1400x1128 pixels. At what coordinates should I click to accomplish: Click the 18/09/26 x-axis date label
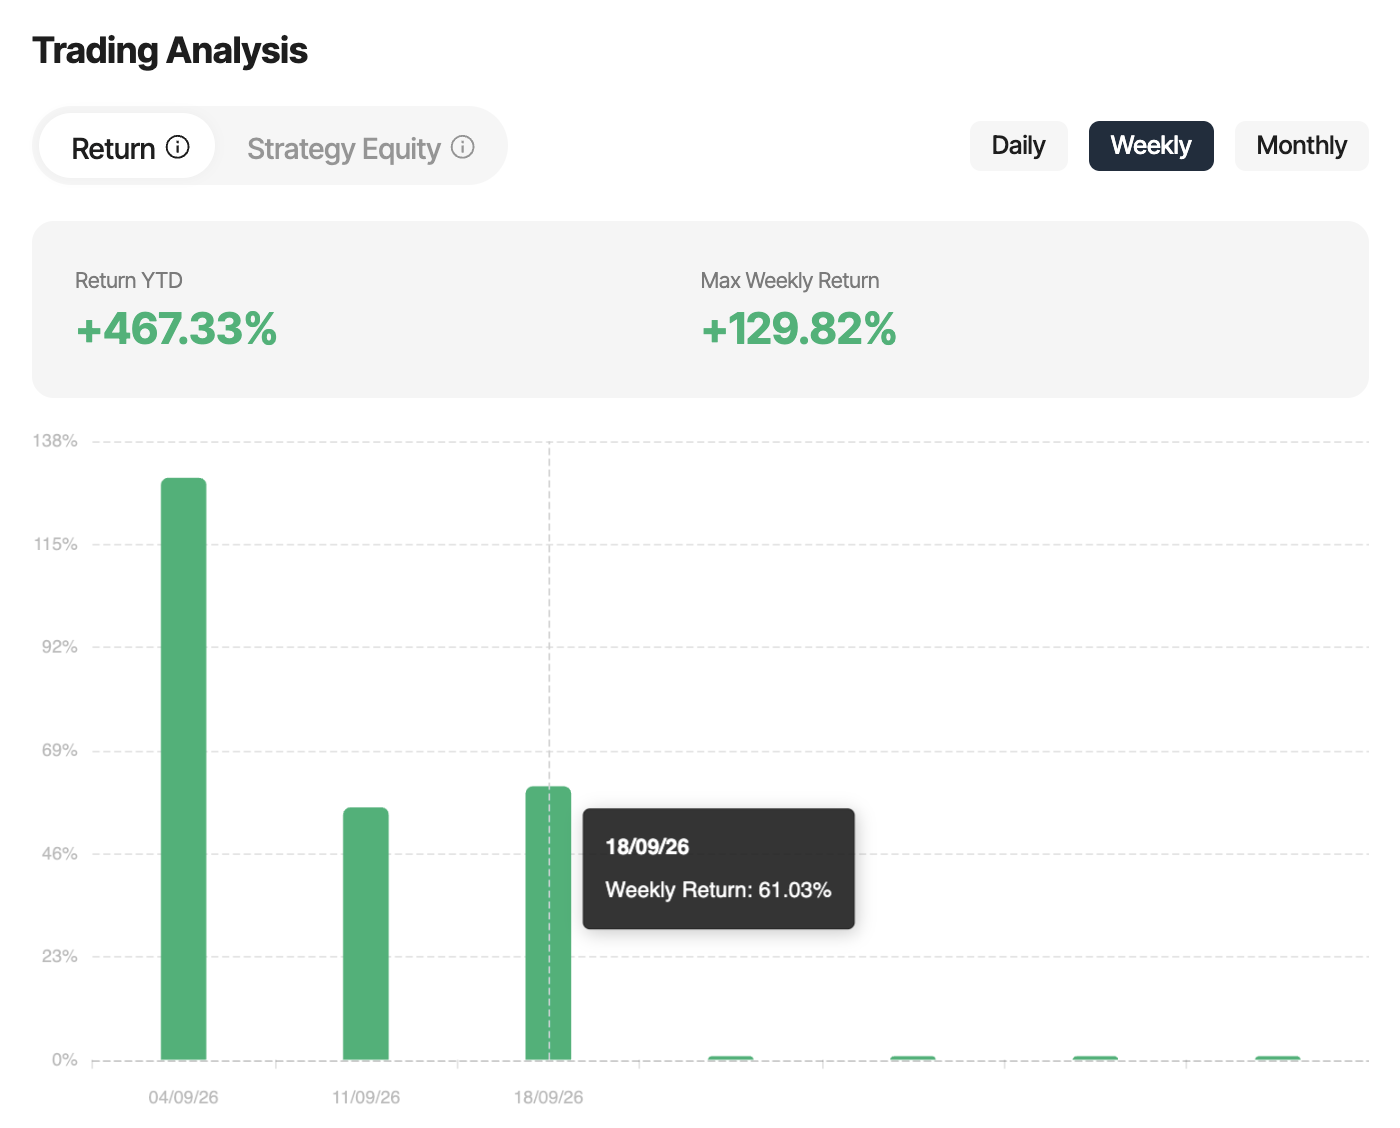[x=548, y=1097]
